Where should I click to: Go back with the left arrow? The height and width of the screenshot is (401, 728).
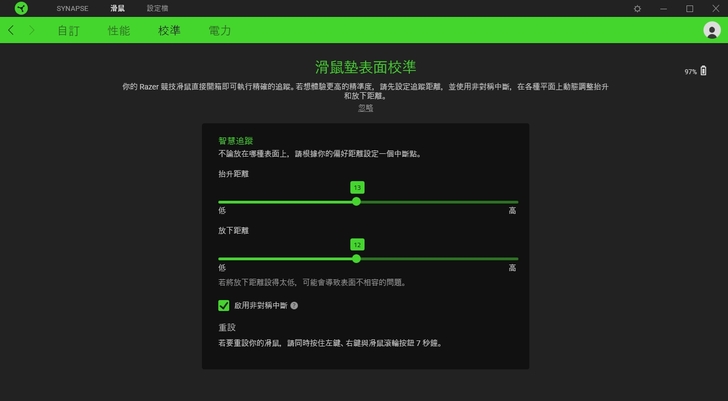coord(11,30)
